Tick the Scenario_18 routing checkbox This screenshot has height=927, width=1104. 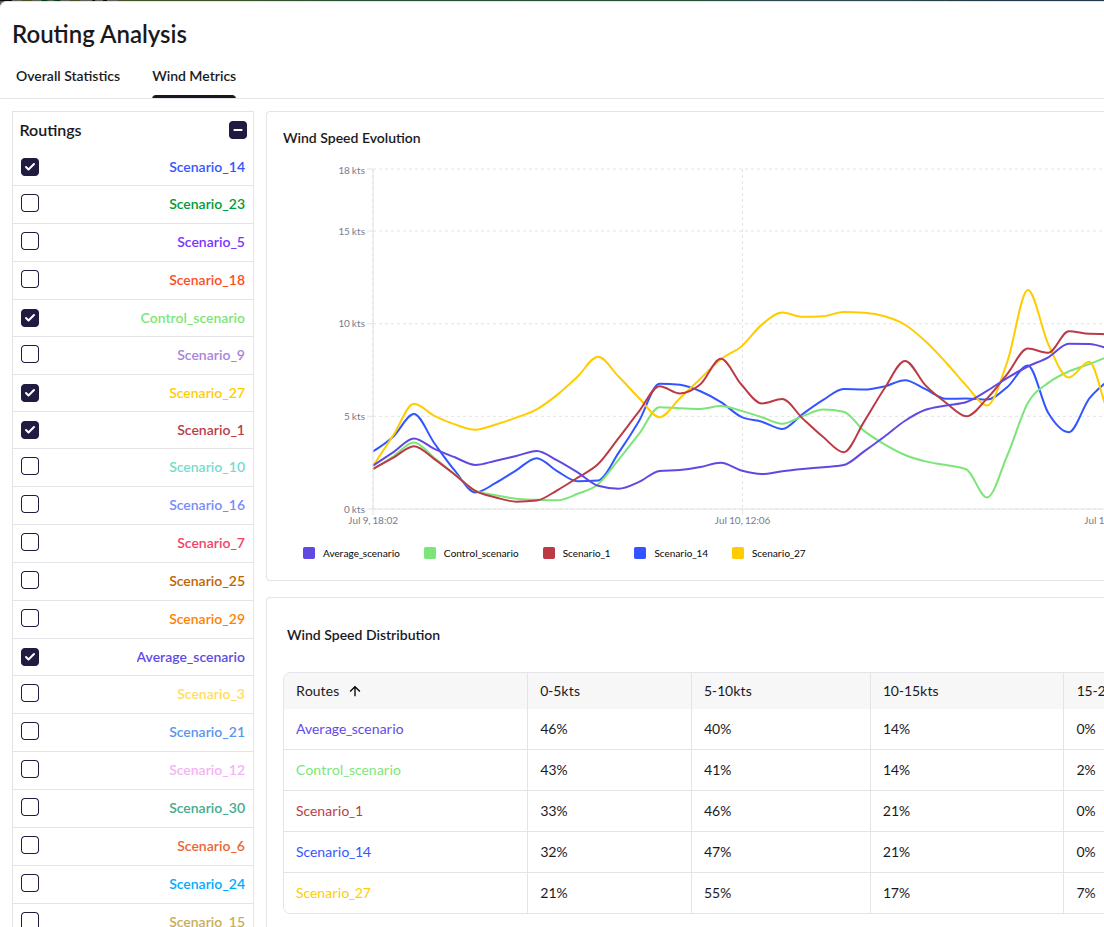[x=30, y=279]
